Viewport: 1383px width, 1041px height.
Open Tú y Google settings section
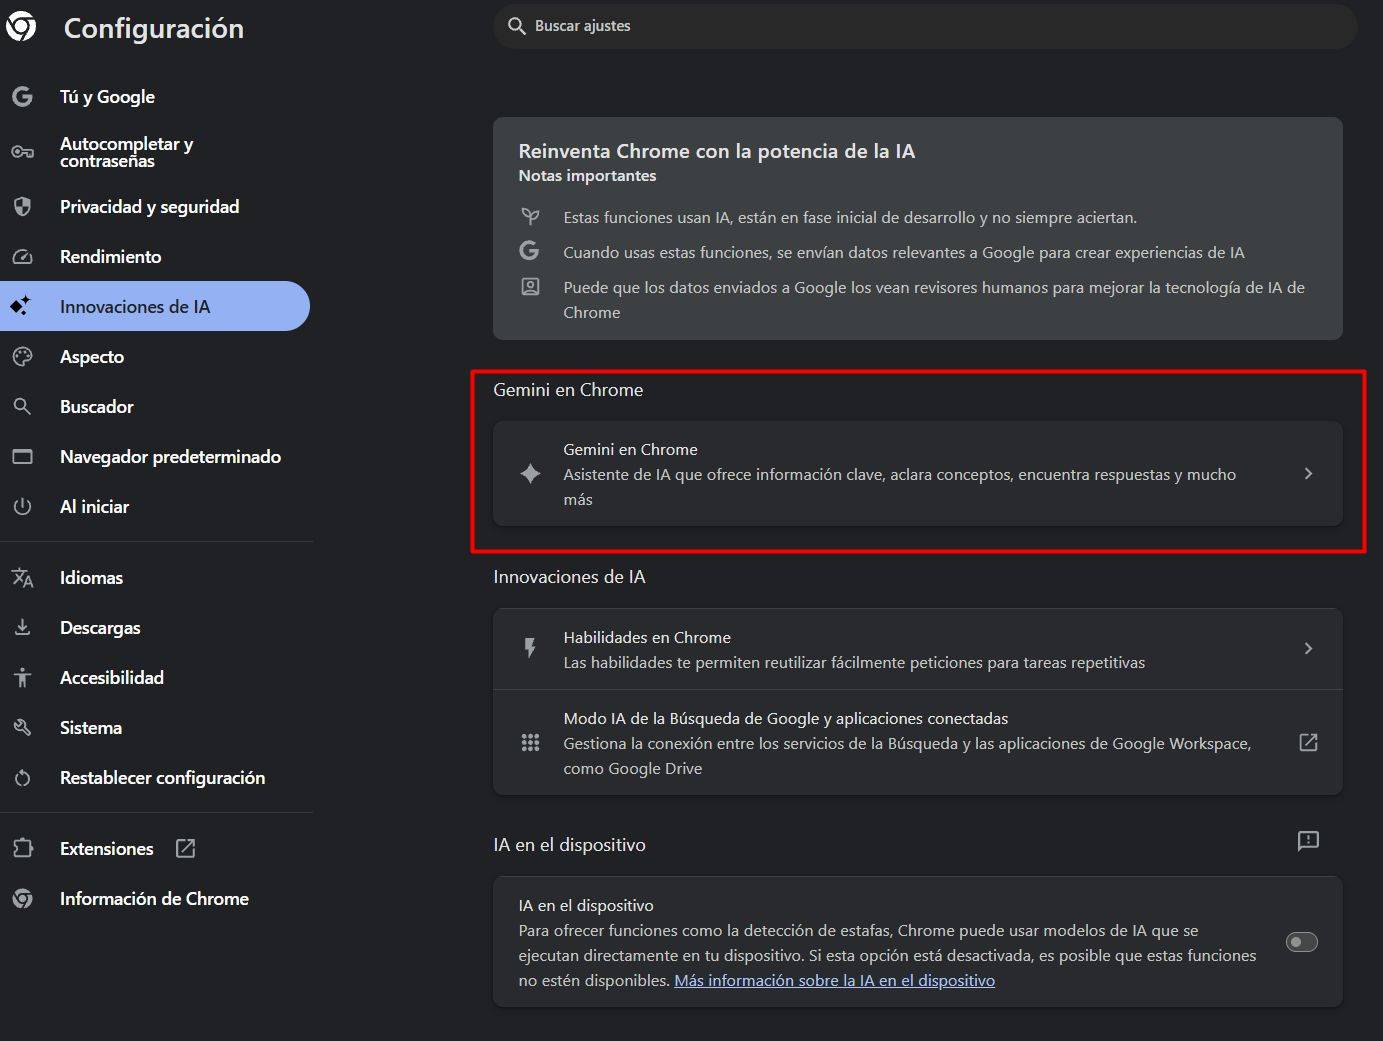[x=155, y=97]
